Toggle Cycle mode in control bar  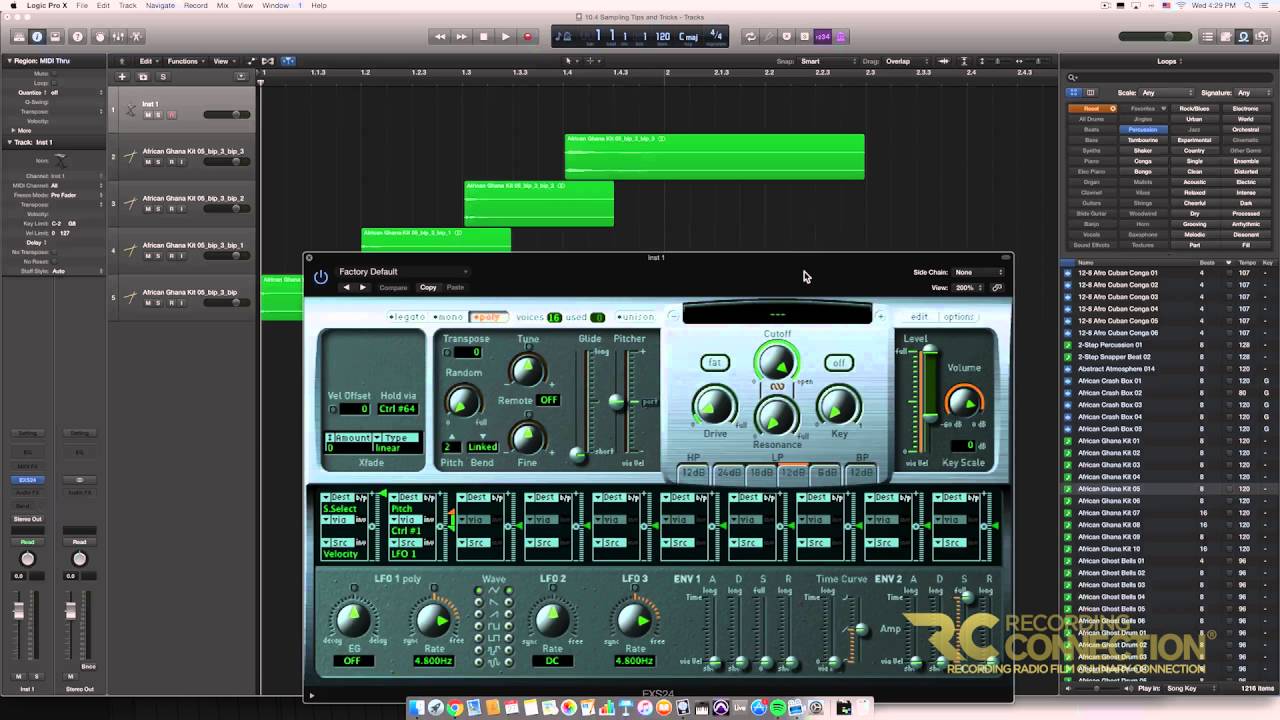point(750,37)
